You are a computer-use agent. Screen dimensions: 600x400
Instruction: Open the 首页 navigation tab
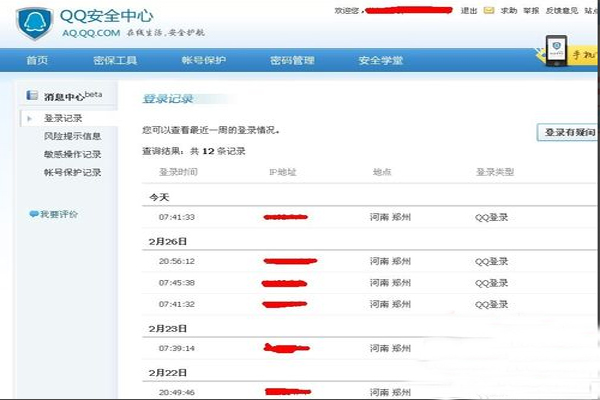(x=37, y=60)
